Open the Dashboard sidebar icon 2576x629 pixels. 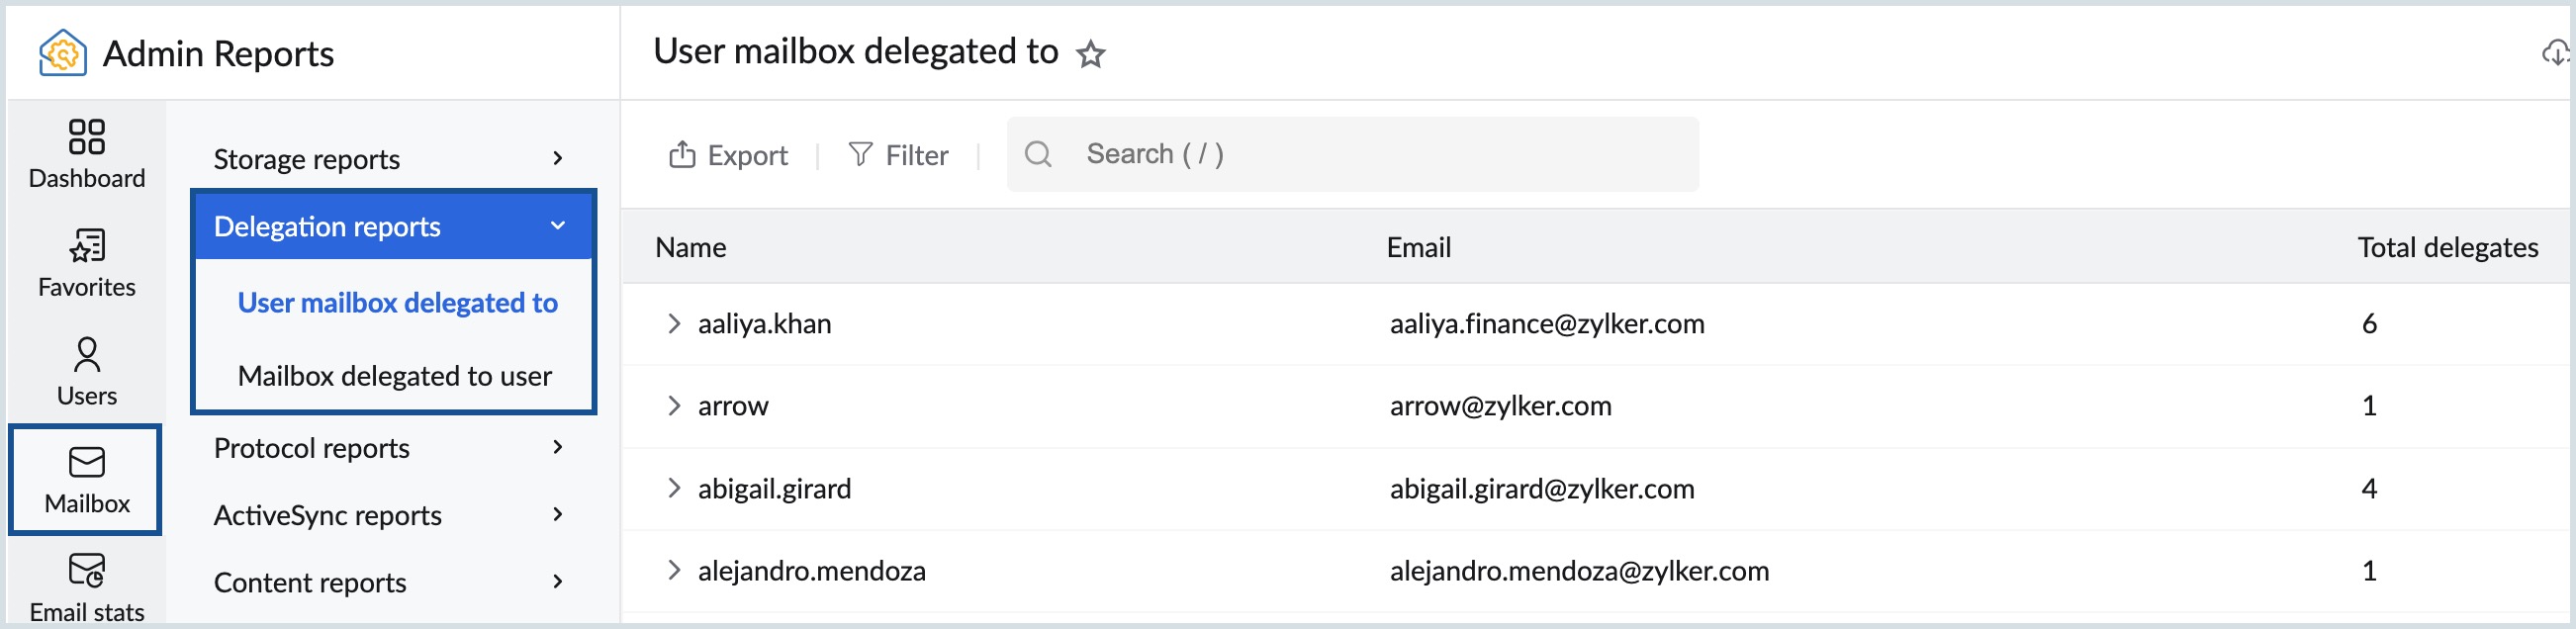pyautogui.click(x=87, y=154)
